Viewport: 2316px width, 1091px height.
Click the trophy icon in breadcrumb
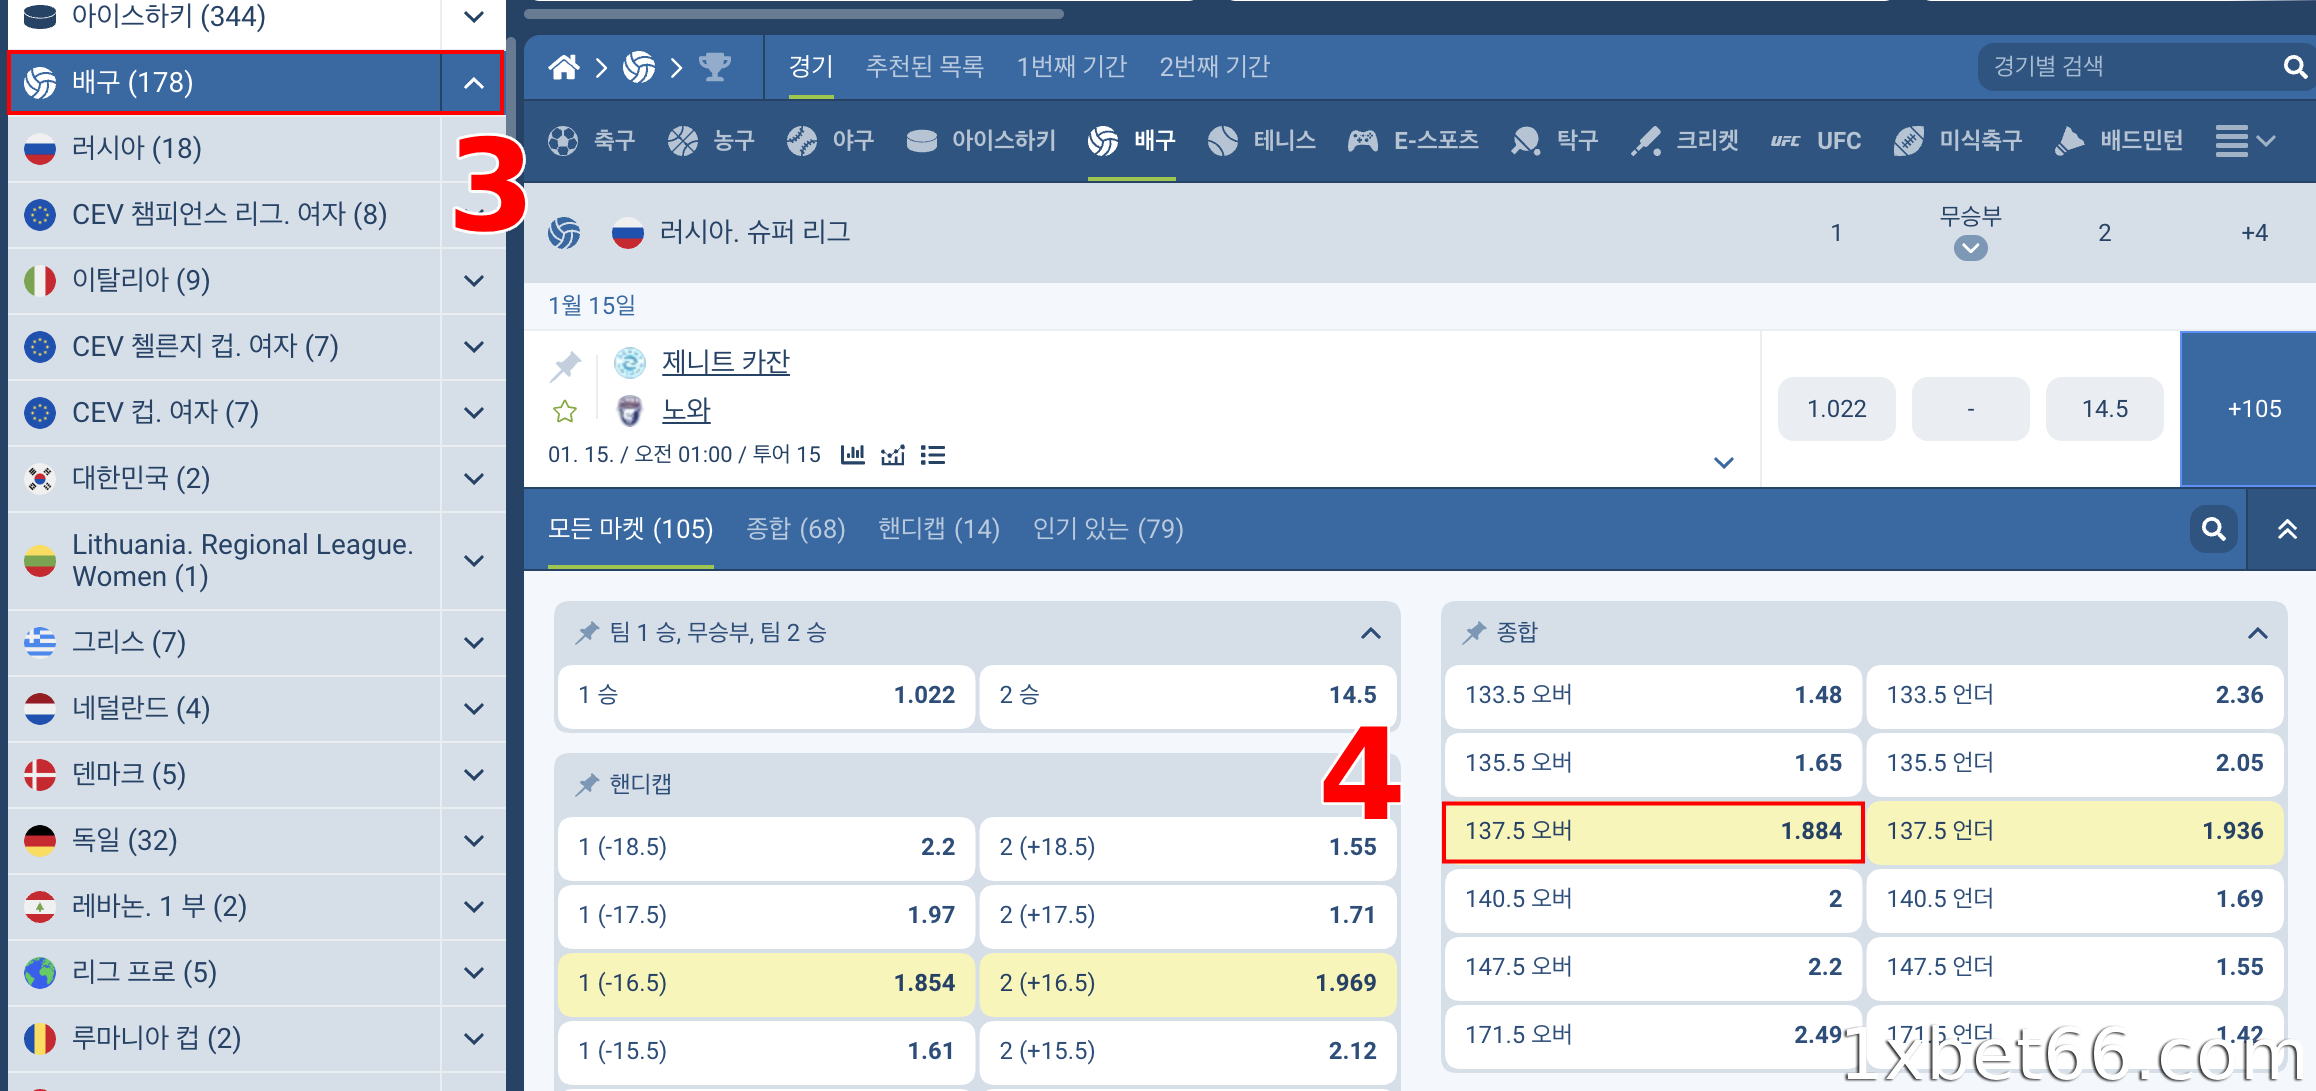(714, 67)
